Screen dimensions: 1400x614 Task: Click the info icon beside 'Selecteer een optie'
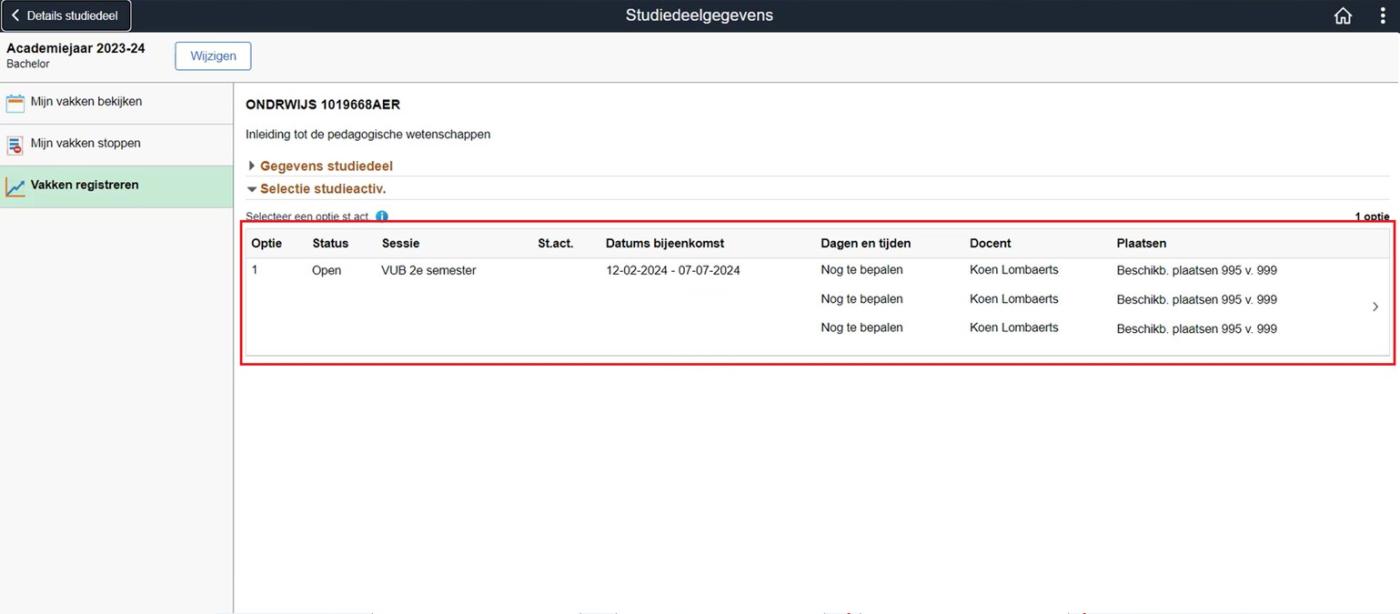click(x=382, y=216)
